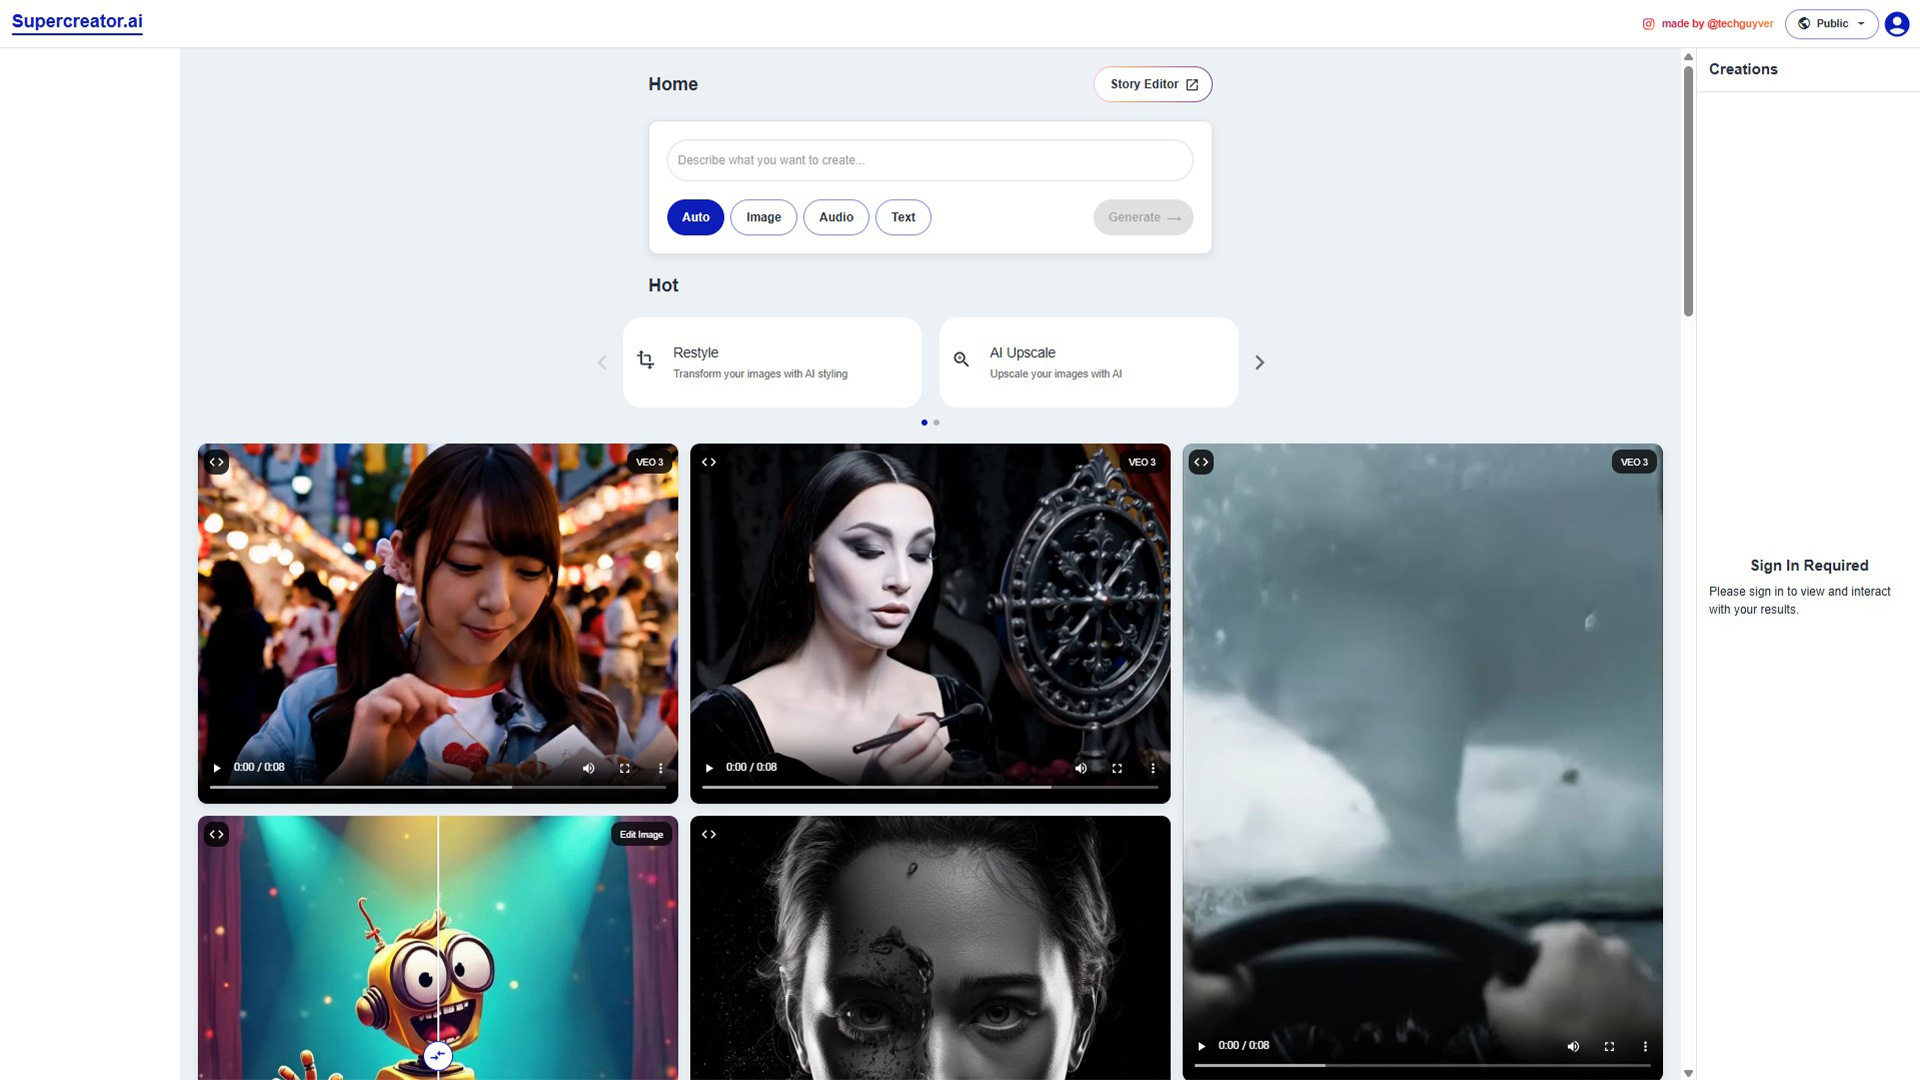Focus the Describe what you want field
This screenshot has height=1080, width=1920.
(930, 160)
